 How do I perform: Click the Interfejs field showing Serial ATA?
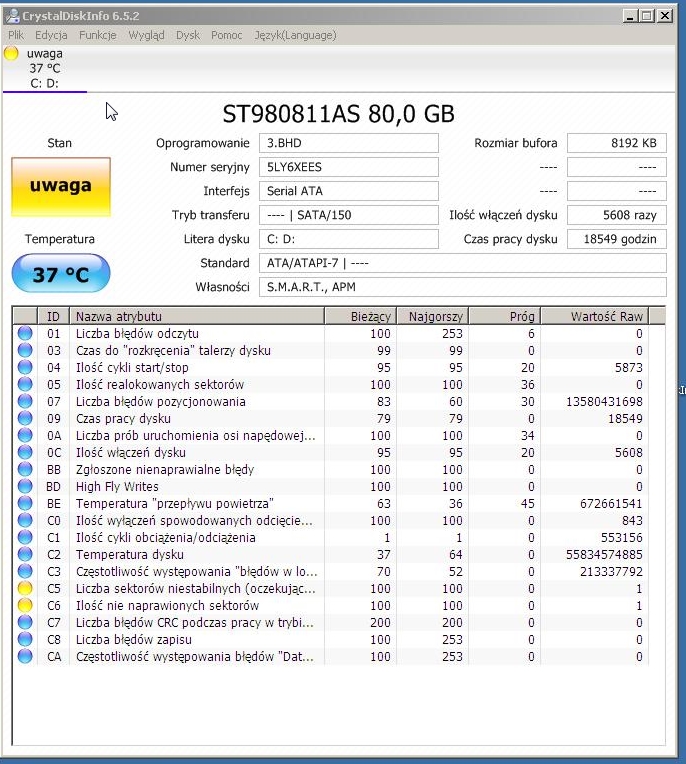(x=349, y=191)
